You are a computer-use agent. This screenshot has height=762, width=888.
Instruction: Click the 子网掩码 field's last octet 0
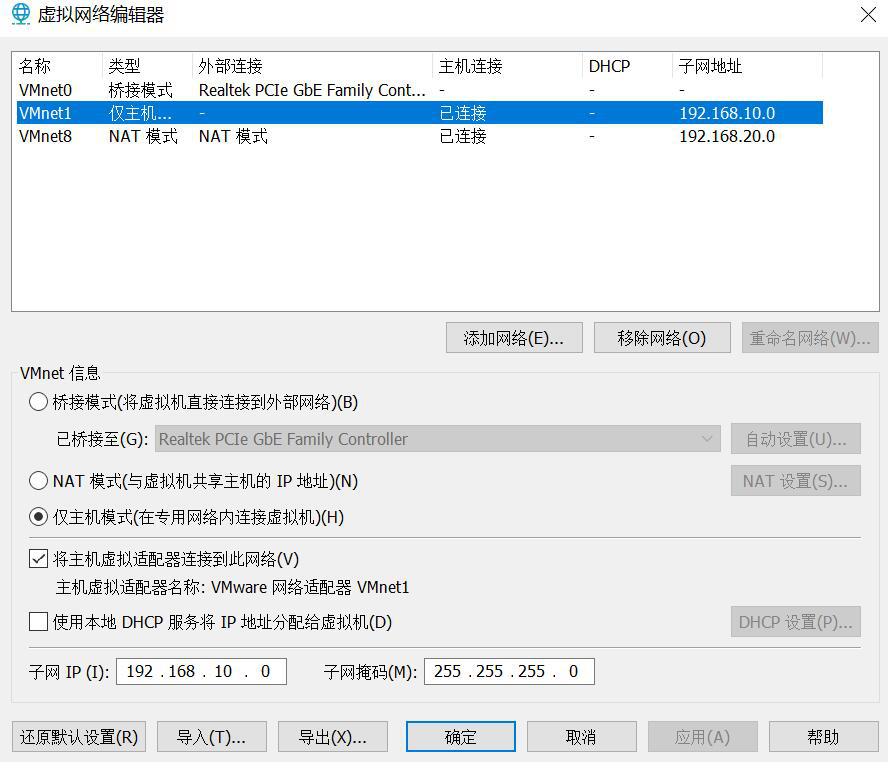coord(573,671)
